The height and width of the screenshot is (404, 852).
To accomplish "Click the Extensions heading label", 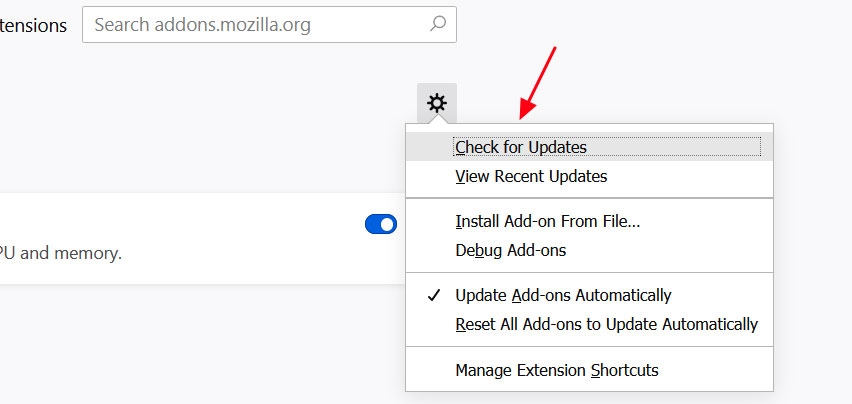I will click(33, 26).
